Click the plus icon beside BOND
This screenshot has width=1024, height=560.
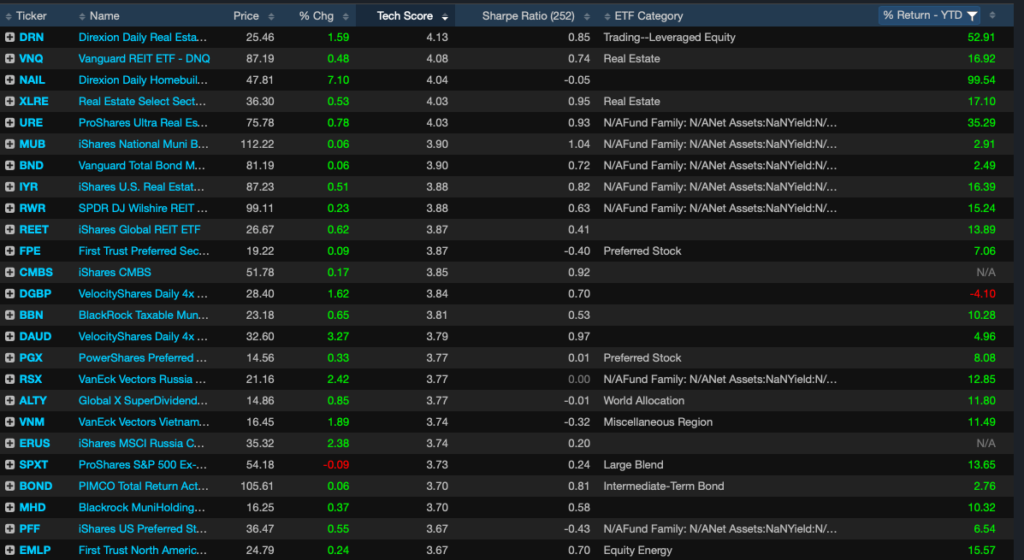10,486
